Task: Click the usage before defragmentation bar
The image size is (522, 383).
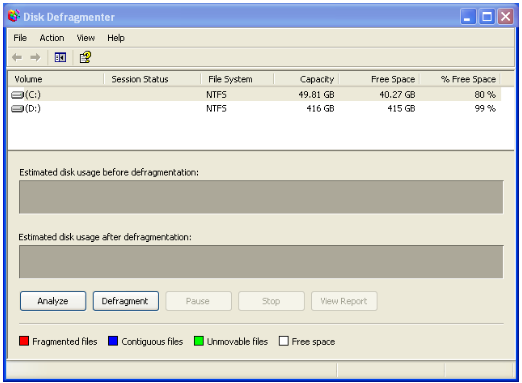Action: click(261, 197)
